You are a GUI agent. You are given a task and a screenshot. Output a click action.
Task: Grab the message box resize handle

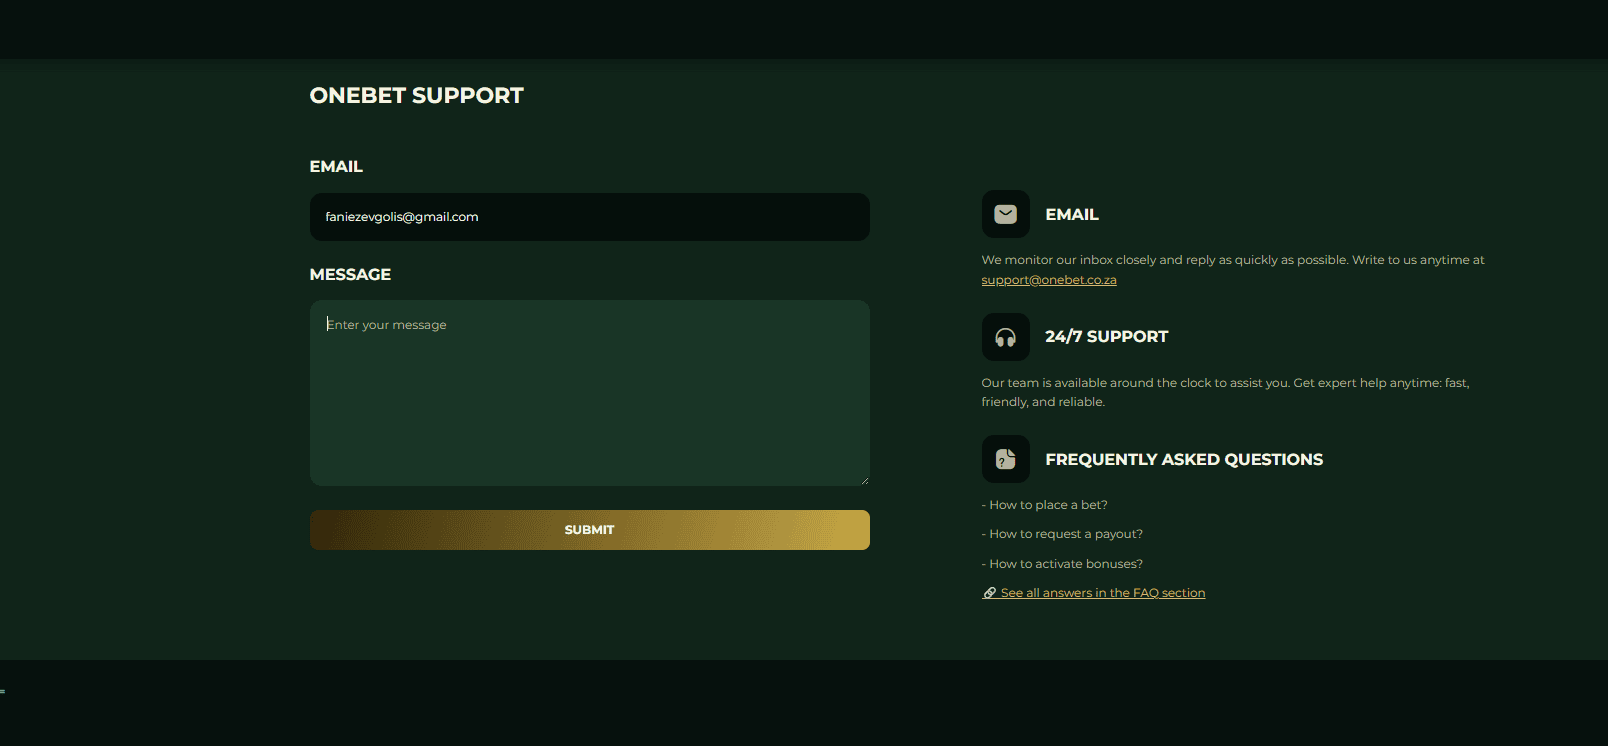[x=864, y=480]
